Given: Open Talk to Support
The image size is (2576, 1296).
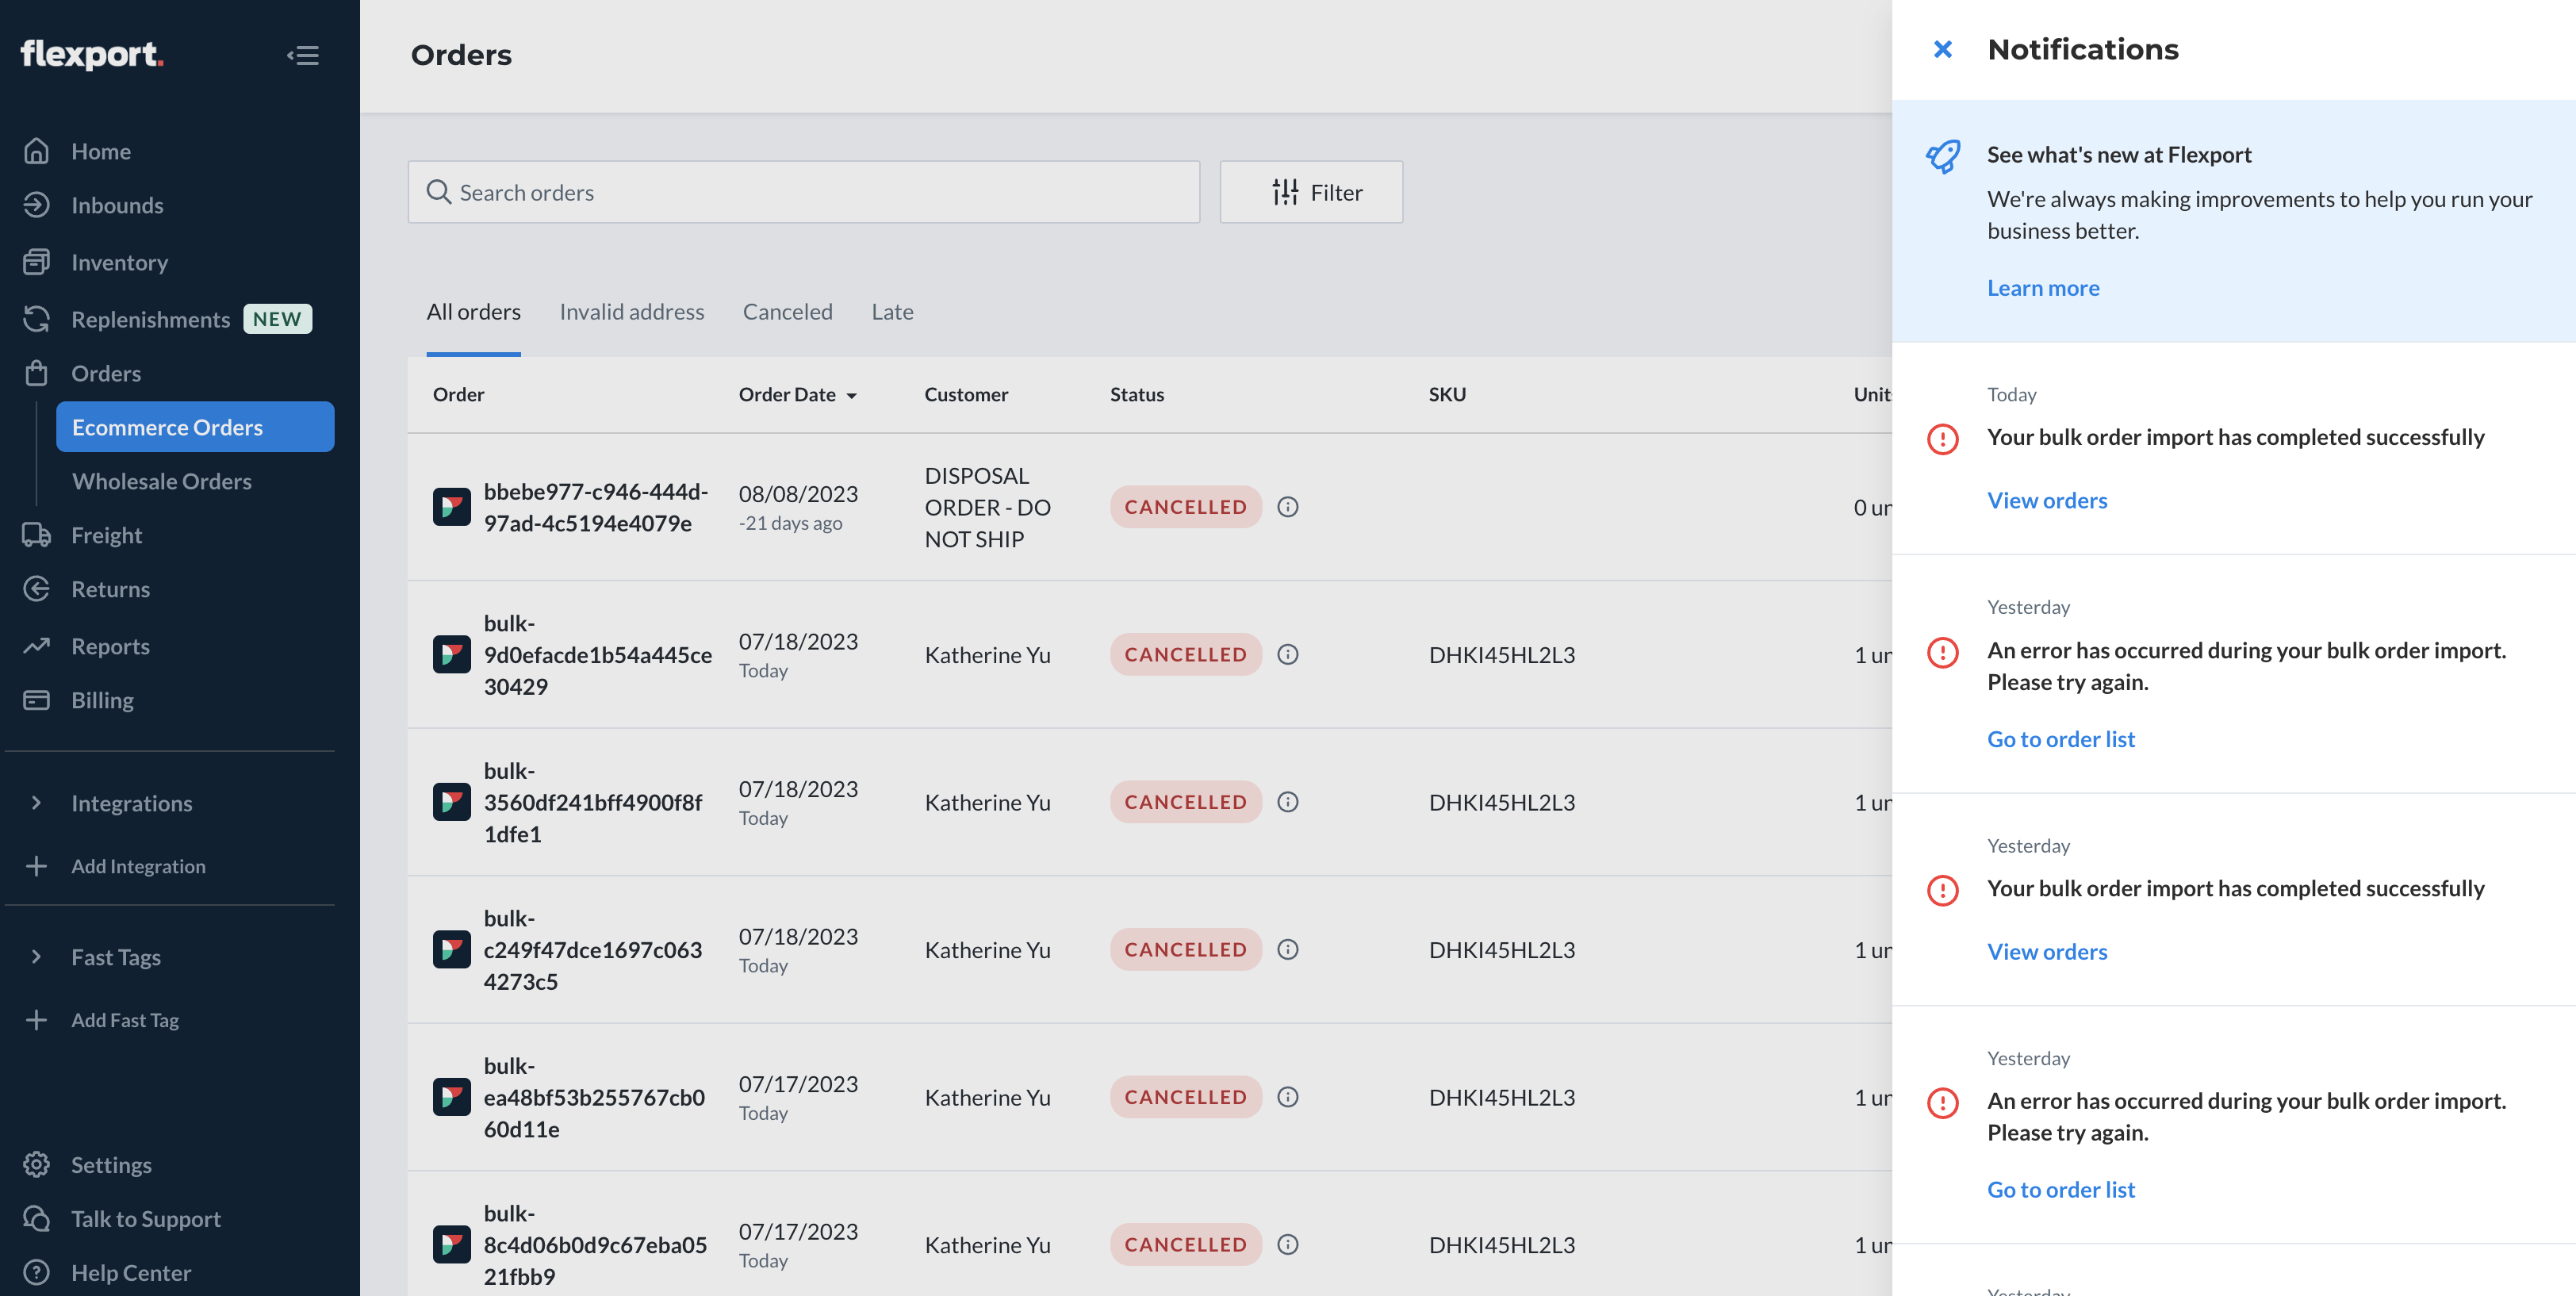Looking at the screenshot, I should pos(146,1218).
